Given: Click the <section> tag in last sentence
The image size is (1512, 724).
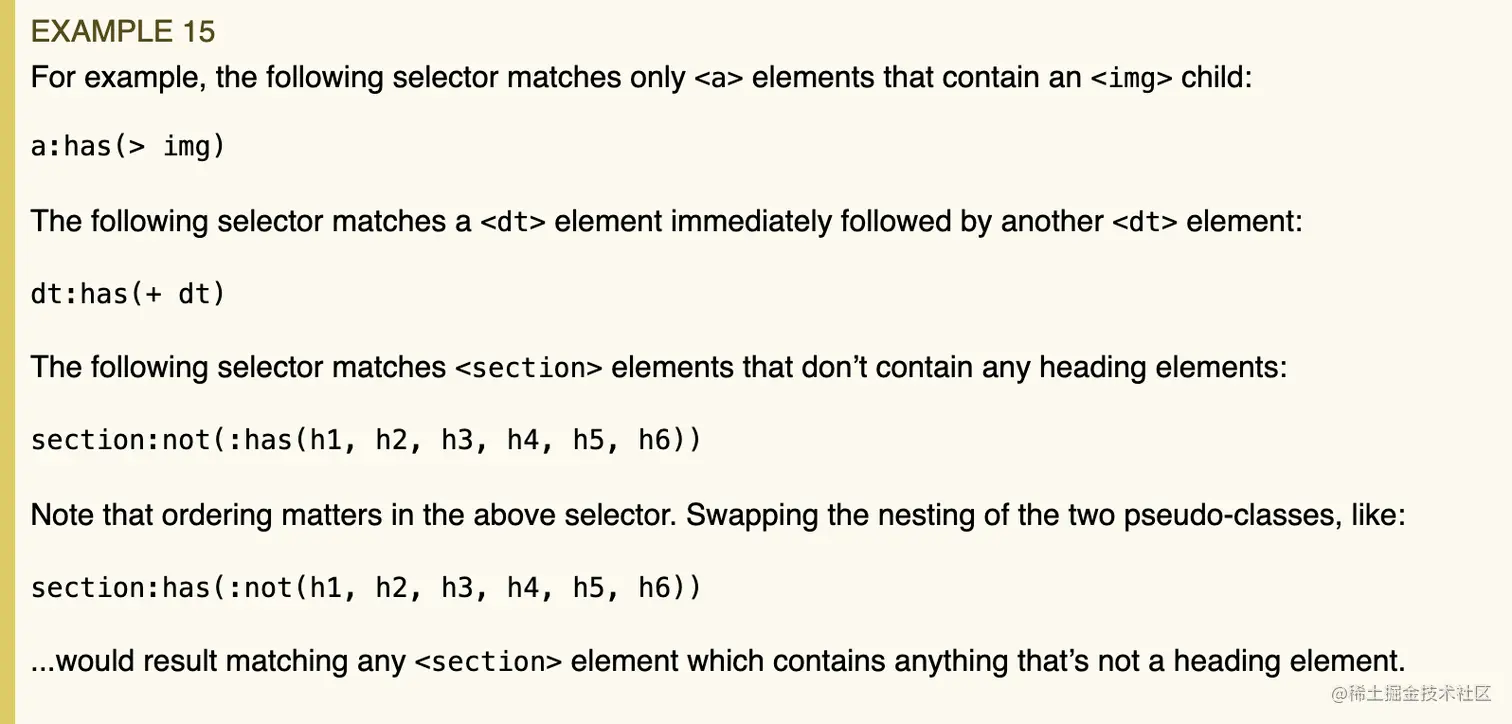Looking at the screenshot, I should click(488, 662).
